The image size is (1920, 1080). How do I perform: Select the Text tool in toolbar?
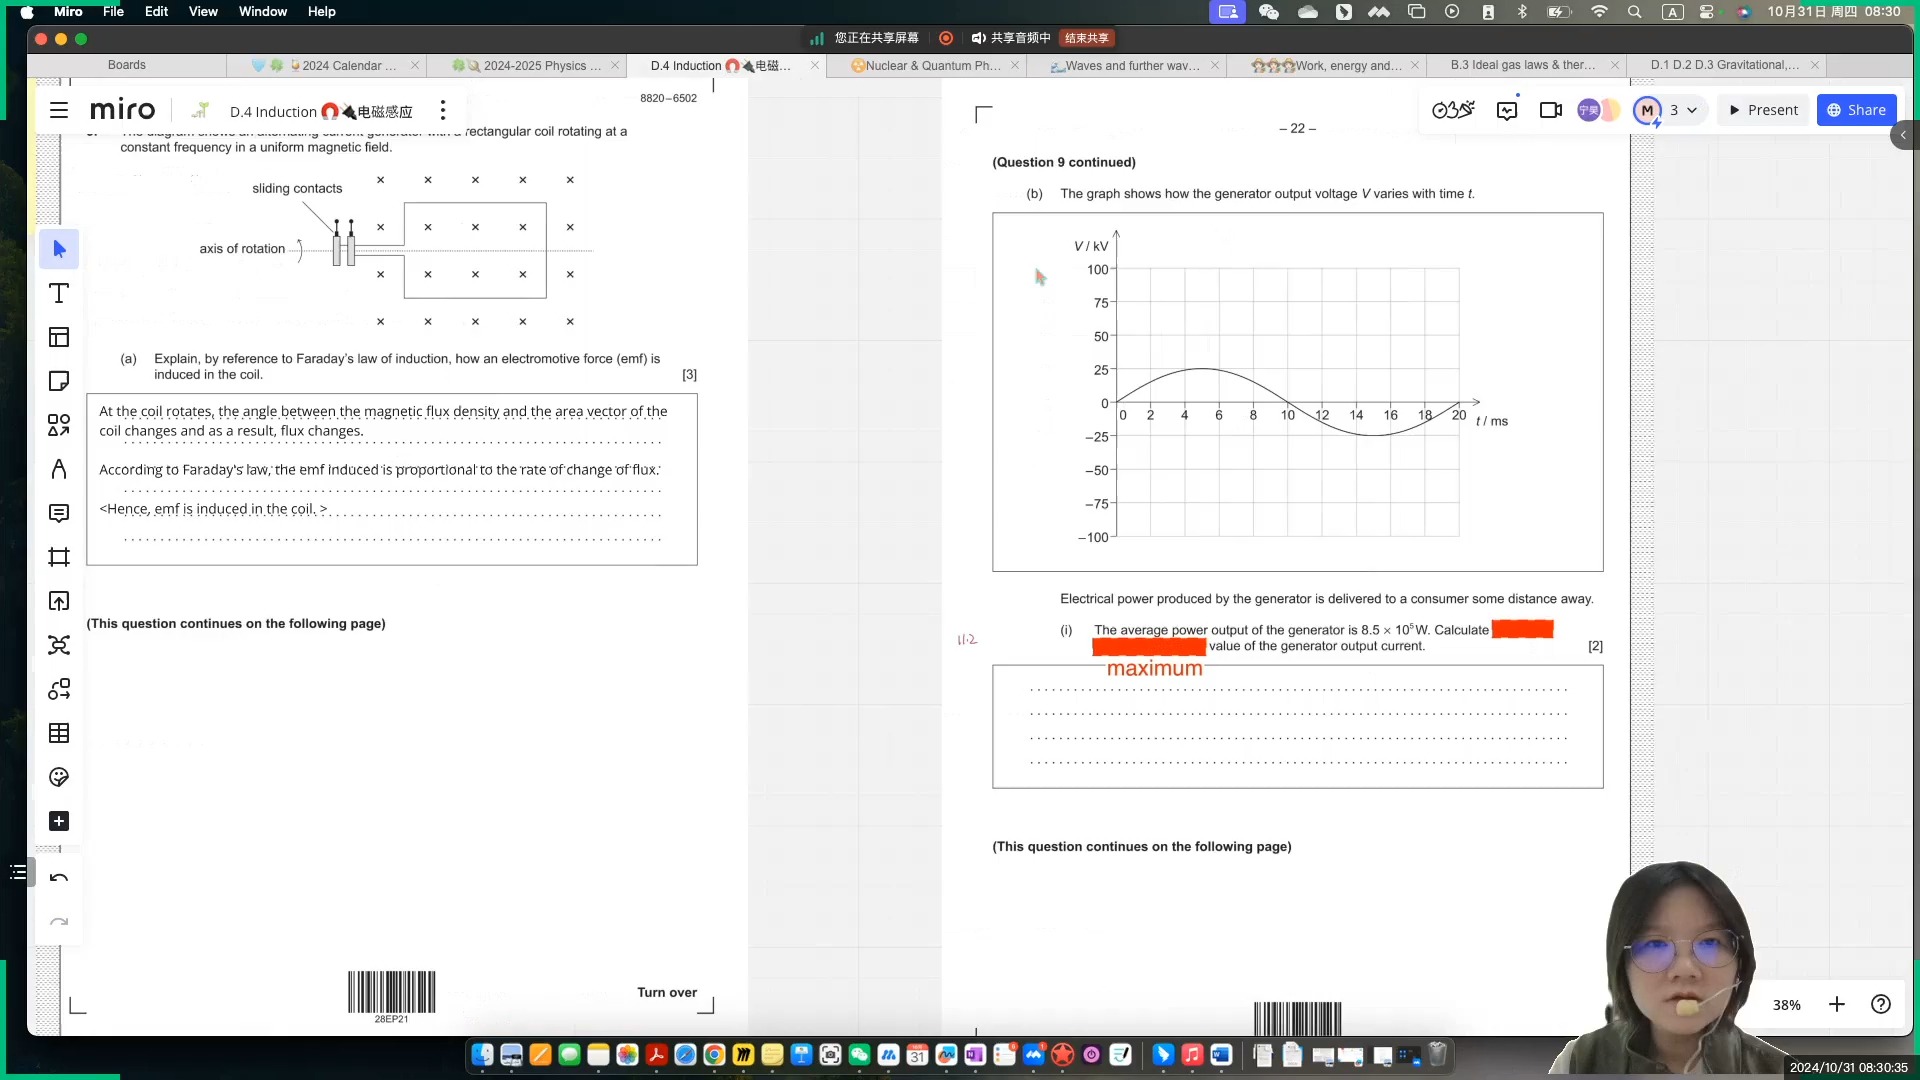[x=59, y=293]
